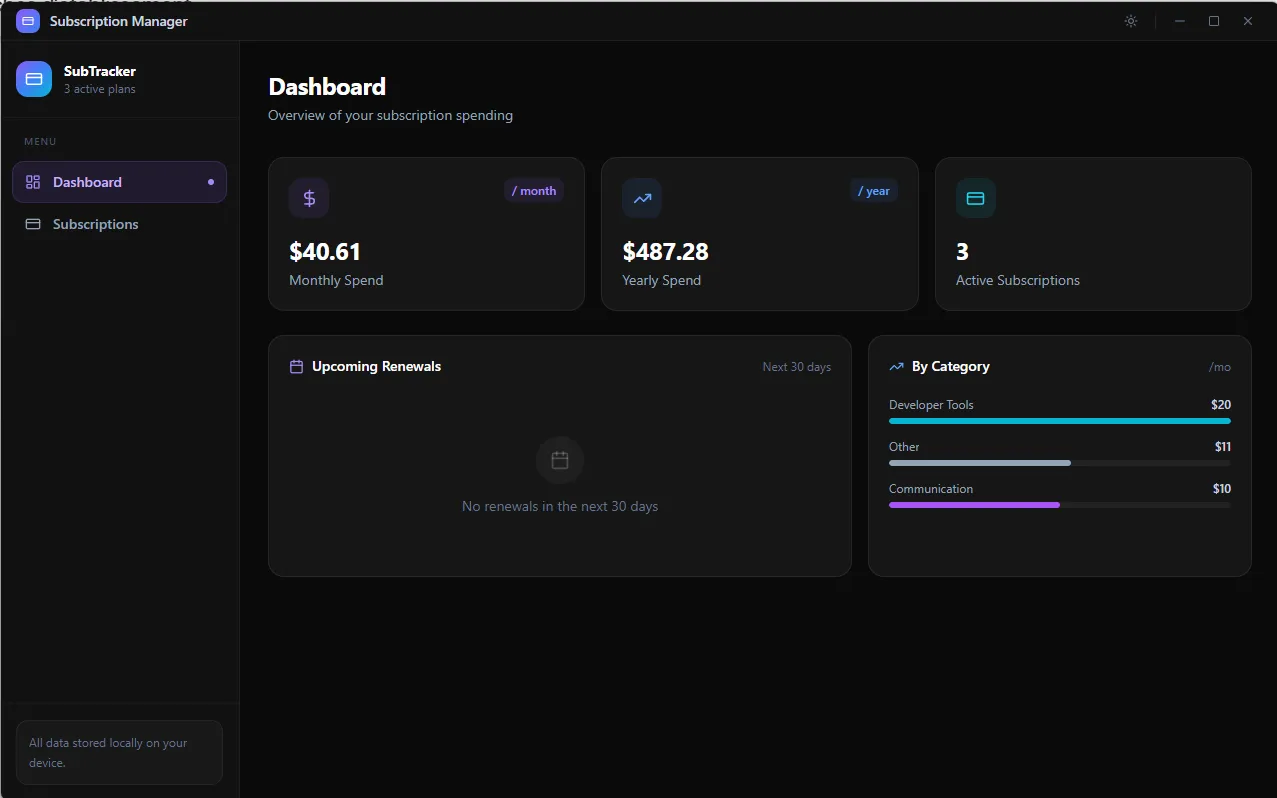
Task: Click the card icon on Active Subscriptions
Action: click(975, 198)
